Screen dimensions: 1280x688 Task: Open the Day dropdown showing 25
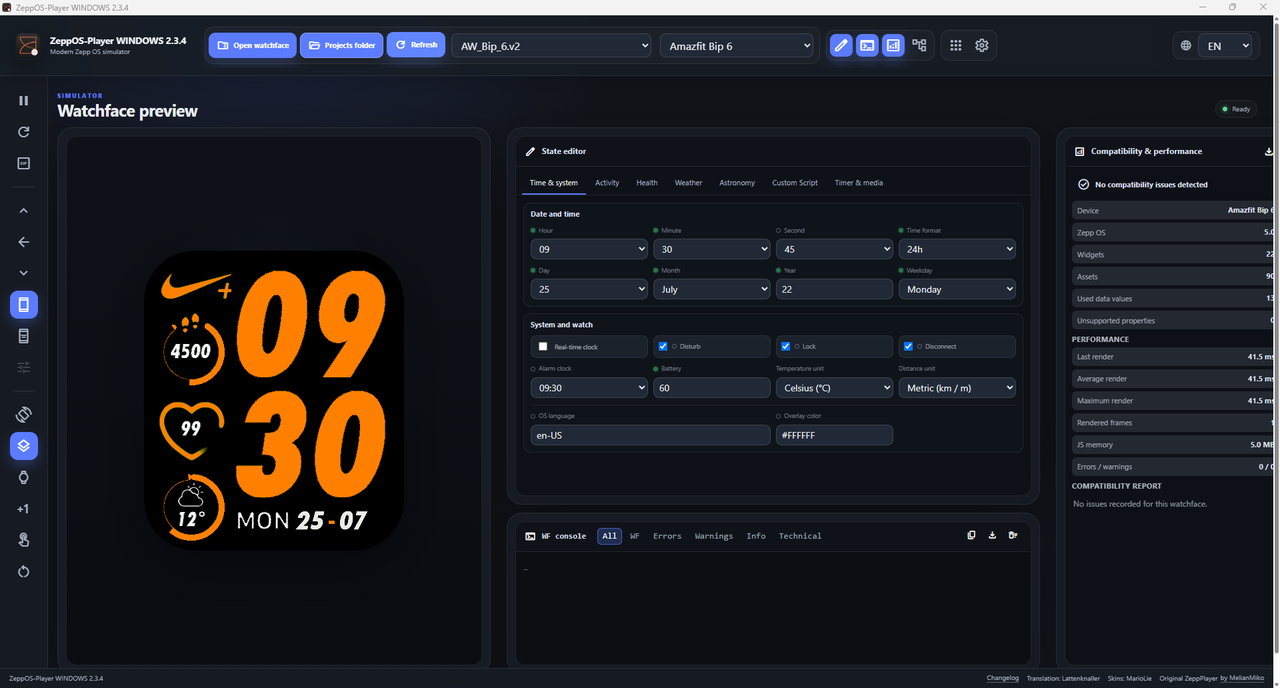pos(589,289)
